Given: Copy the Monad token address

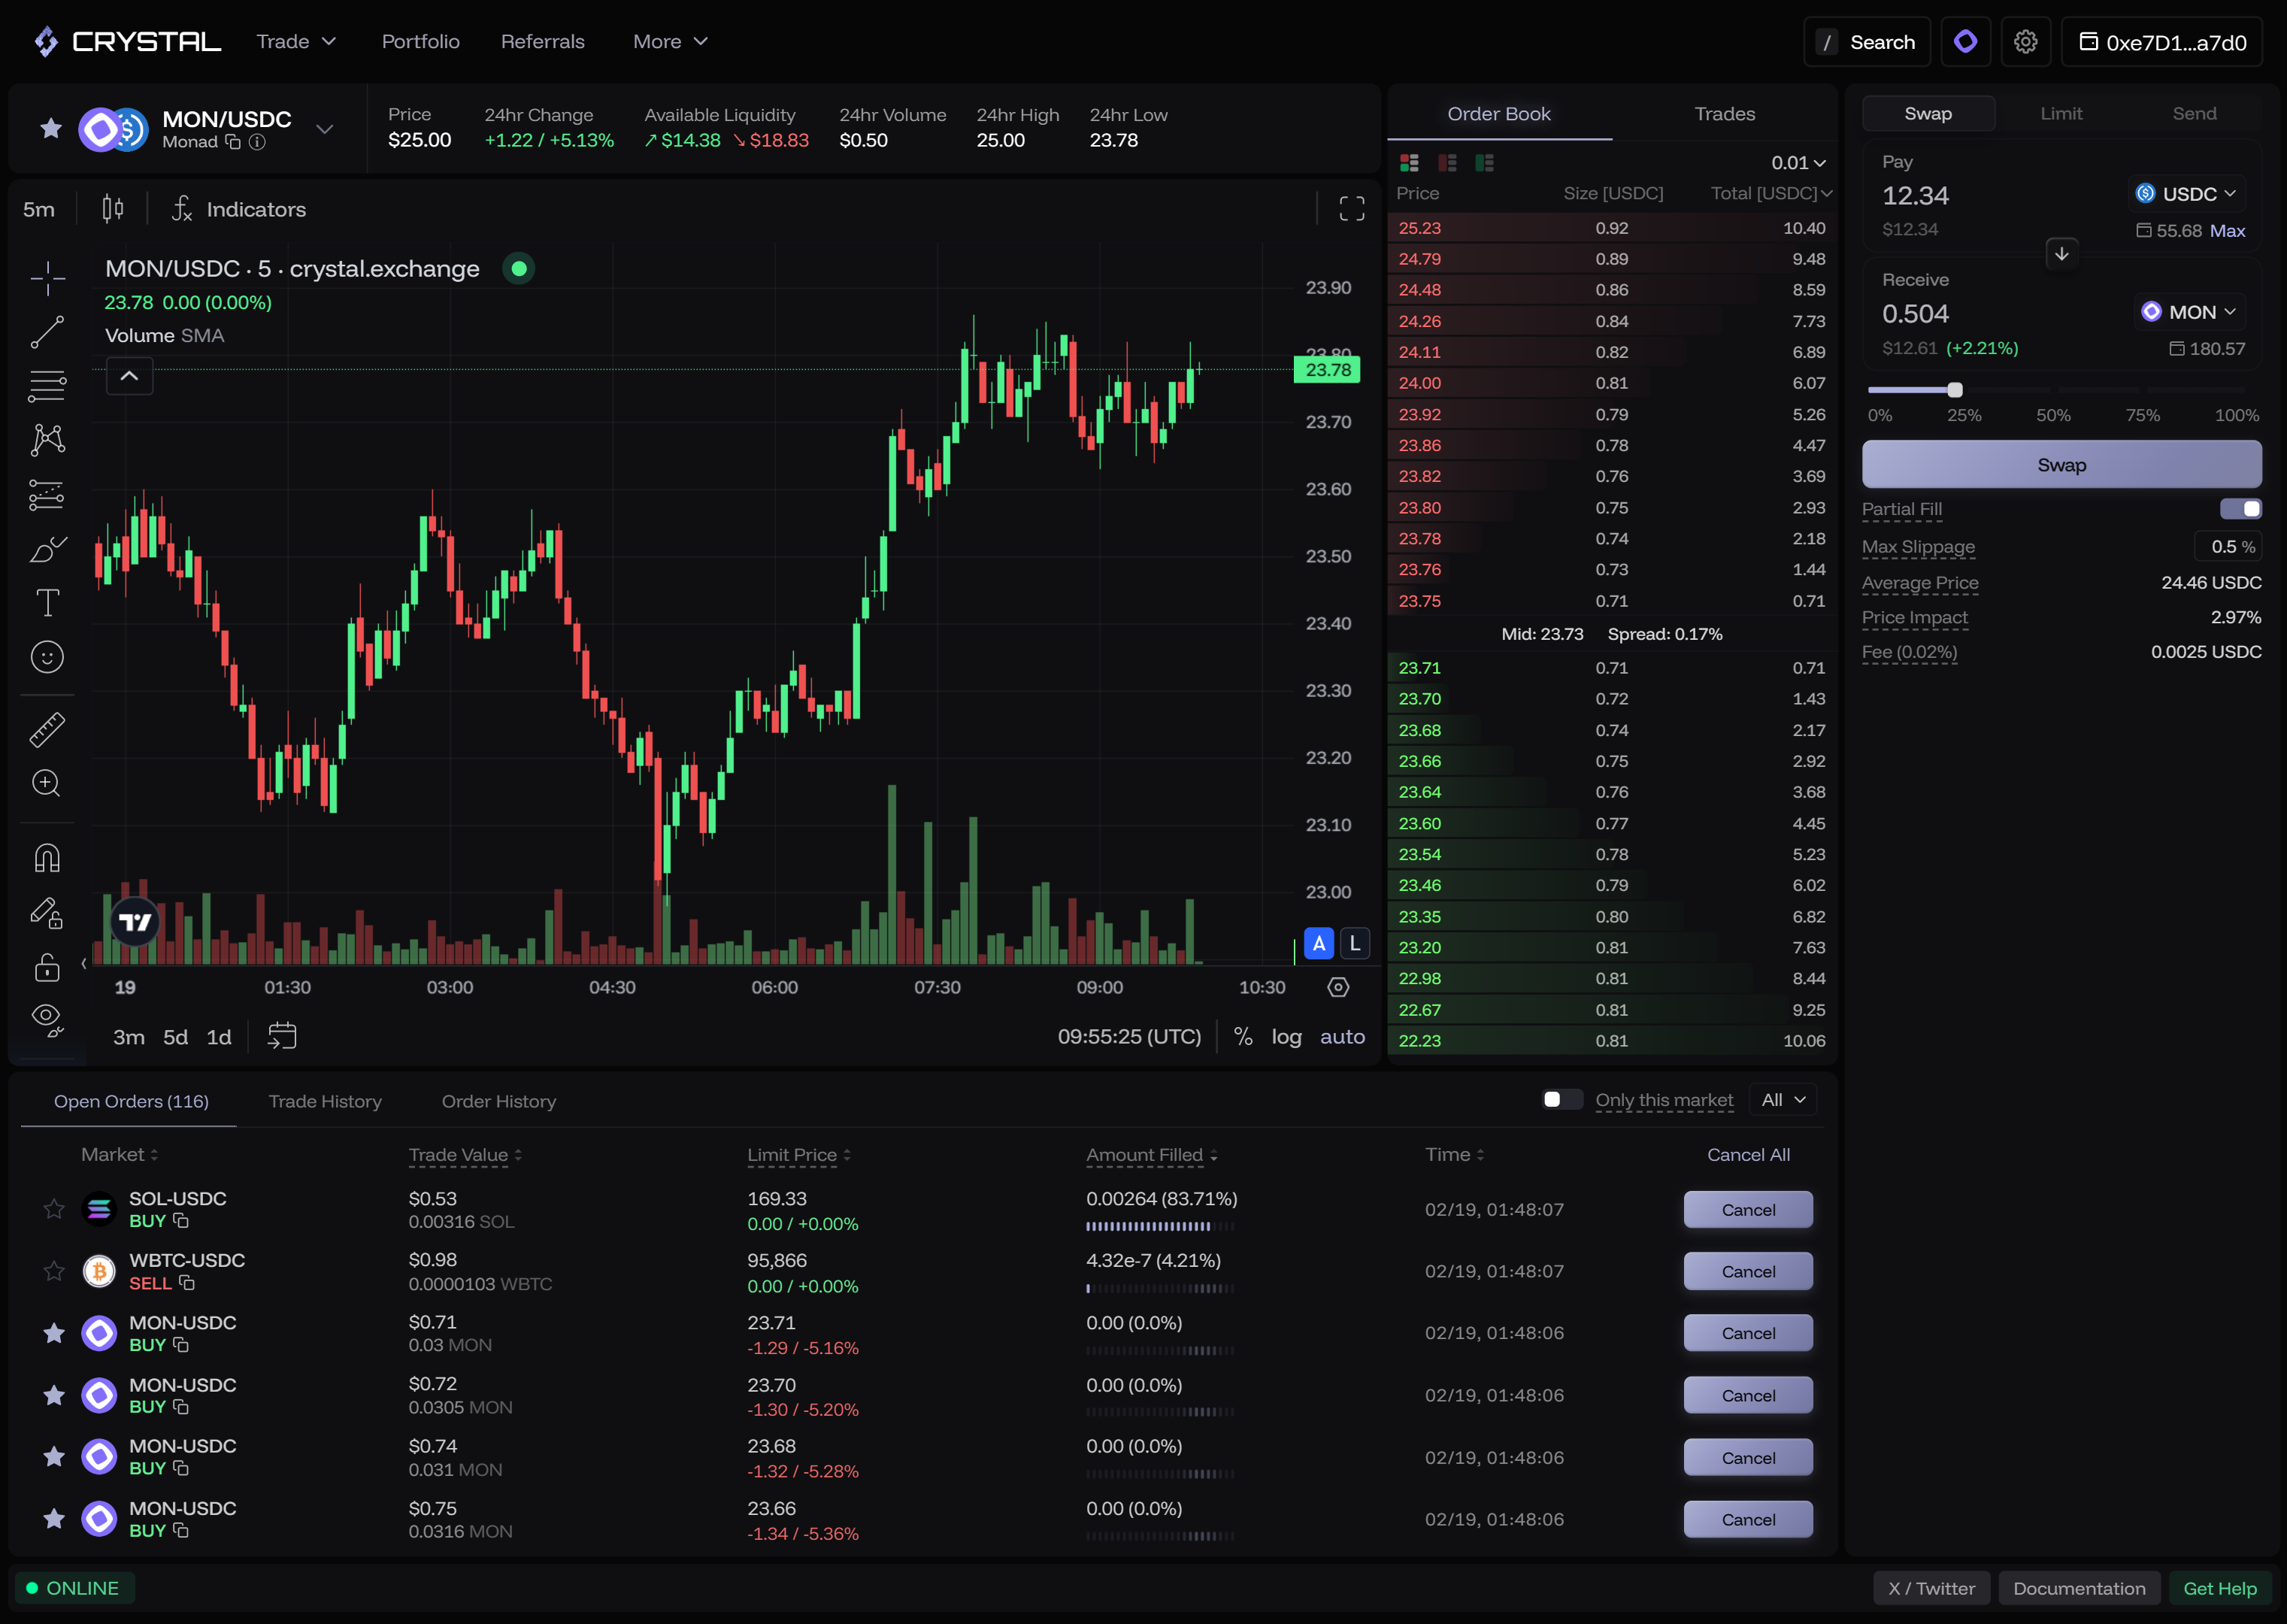Looking at the screenshot, I should tap(233, 142).
